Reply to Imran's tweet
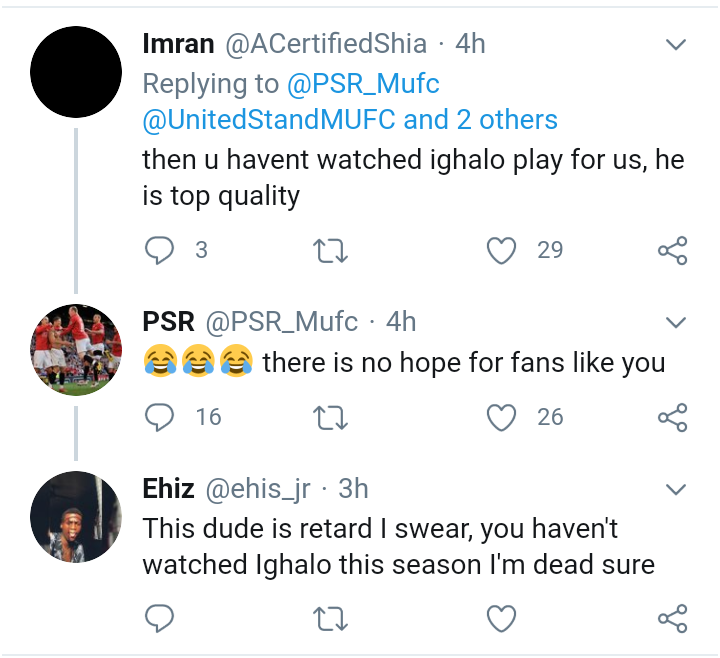The height and width of the screenshot is (658, 720). (160, 250)
